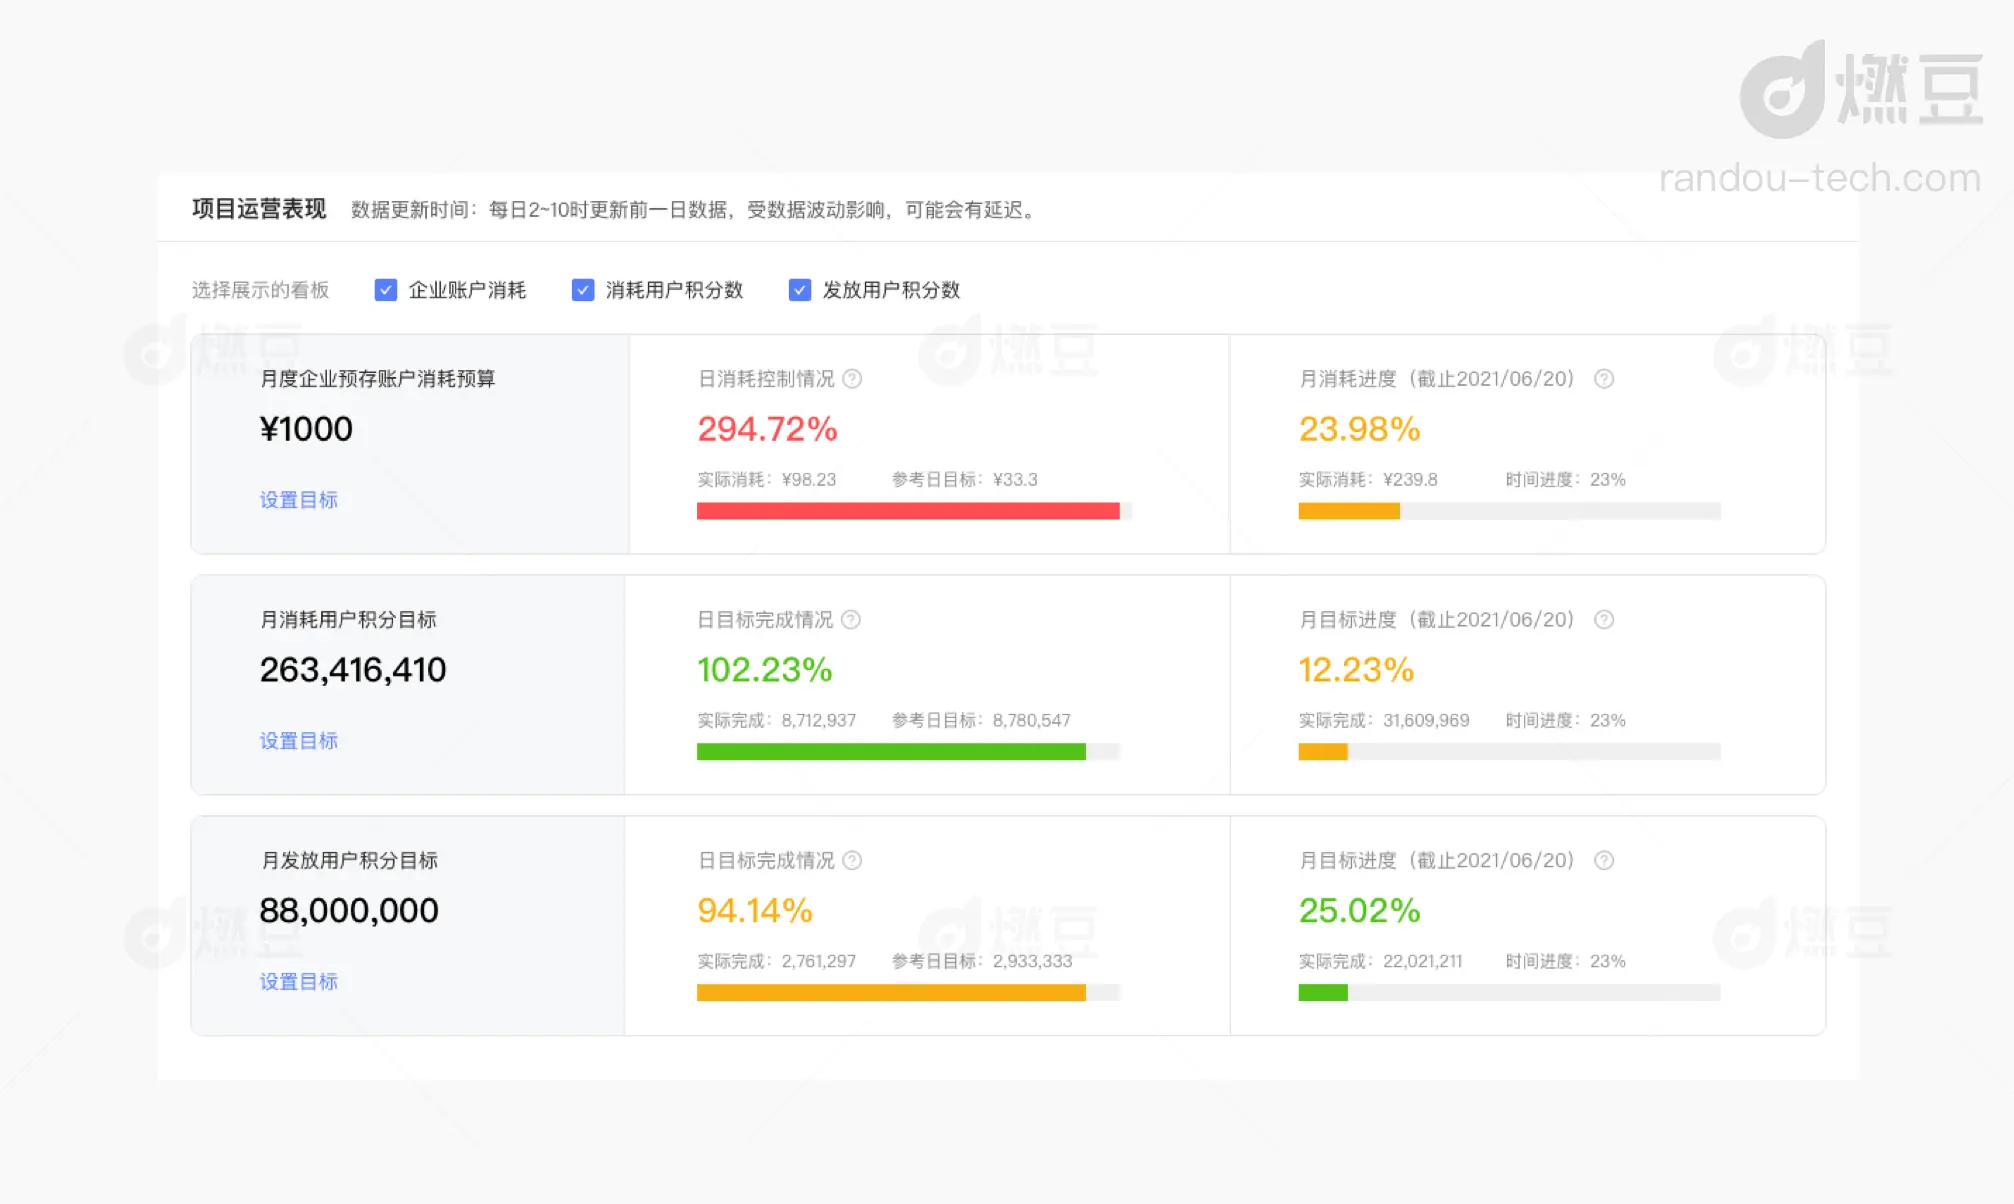Click the orange 23.98% monthly progress bar
The width and height of the screenshot is (2014, 1204).
(1348, 511)
